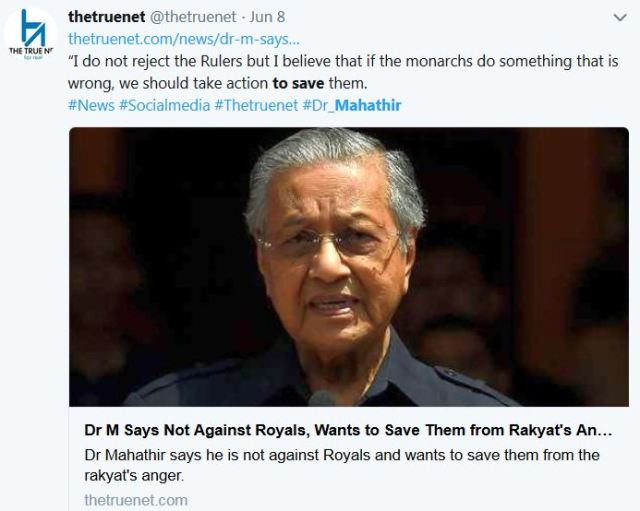Open the tweet options chevron menu
The width and height of the screenshot is (640, 511).
620,18
